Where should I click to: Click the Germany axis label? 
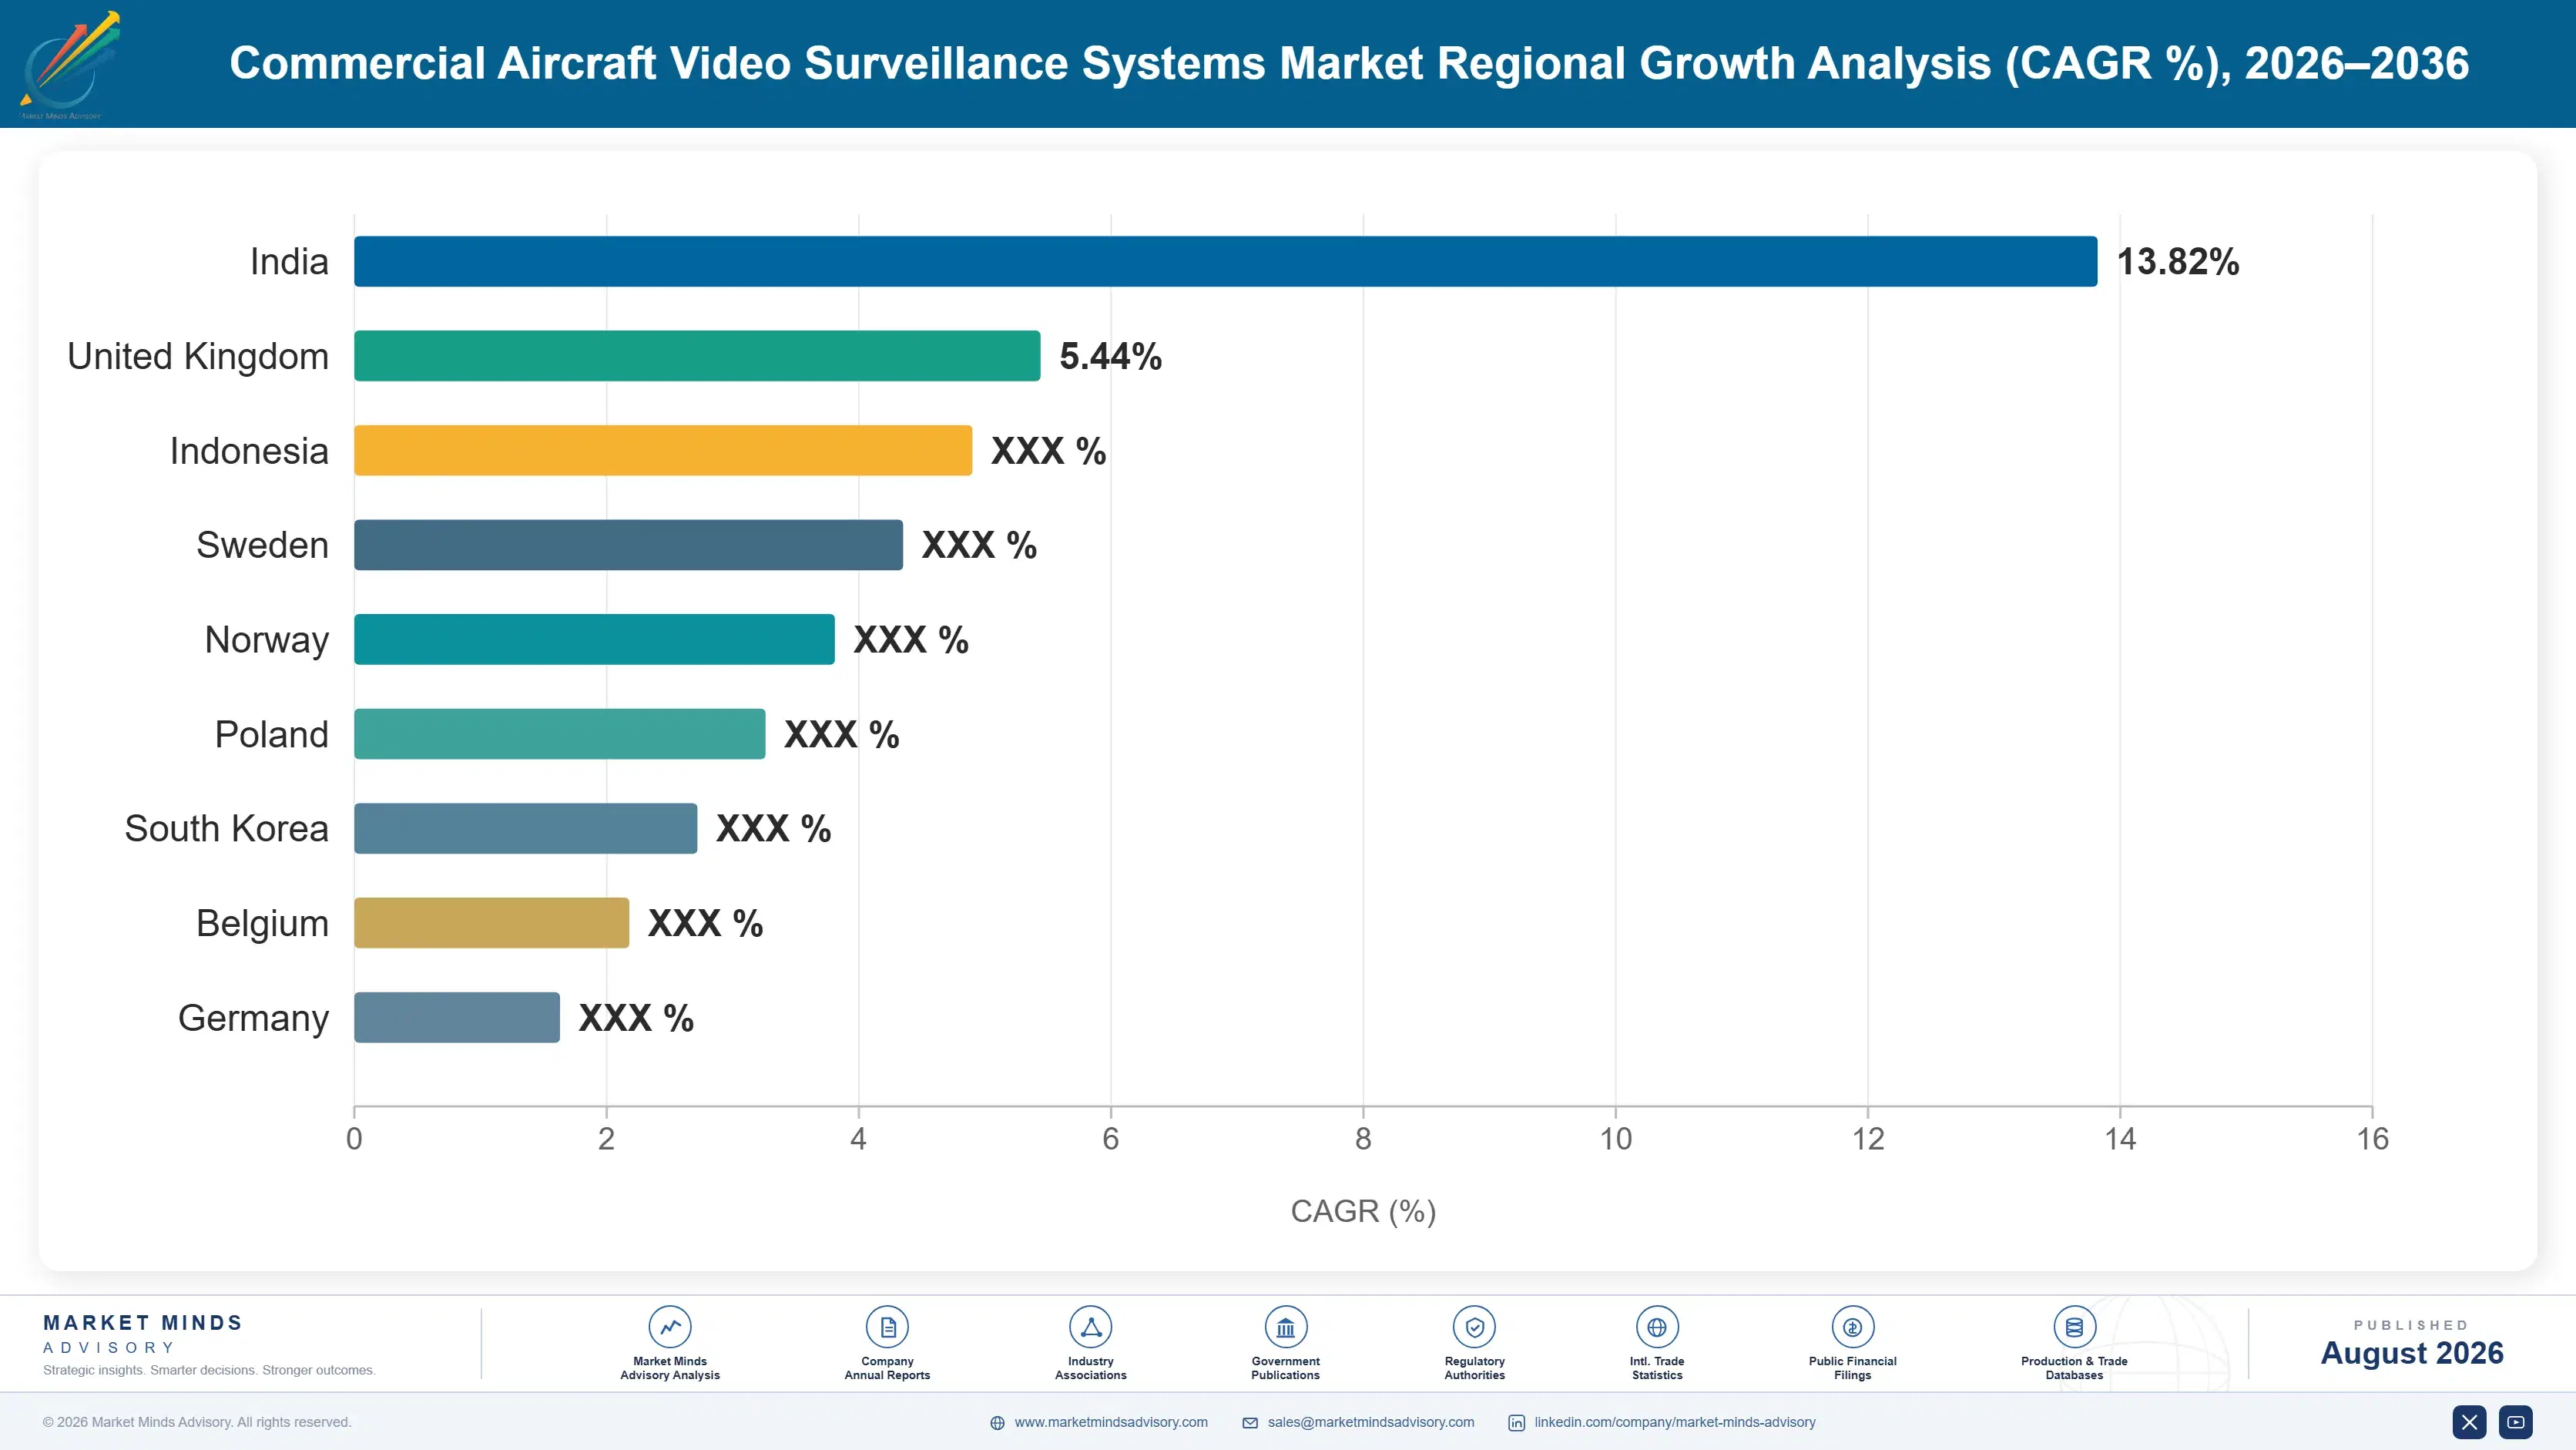click(x=253, y=1018)
